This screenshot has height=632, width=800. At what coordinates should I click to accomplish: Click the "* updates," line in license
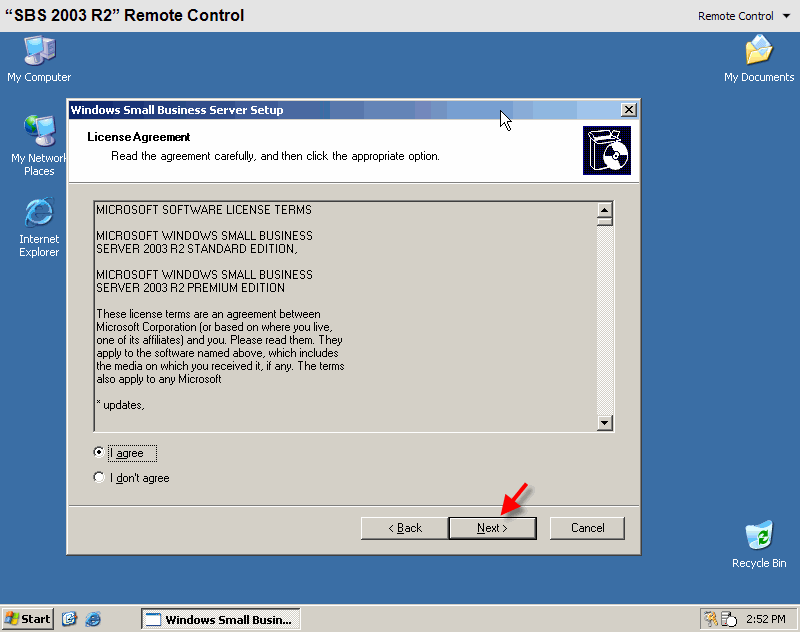click(x=121, y=405)
